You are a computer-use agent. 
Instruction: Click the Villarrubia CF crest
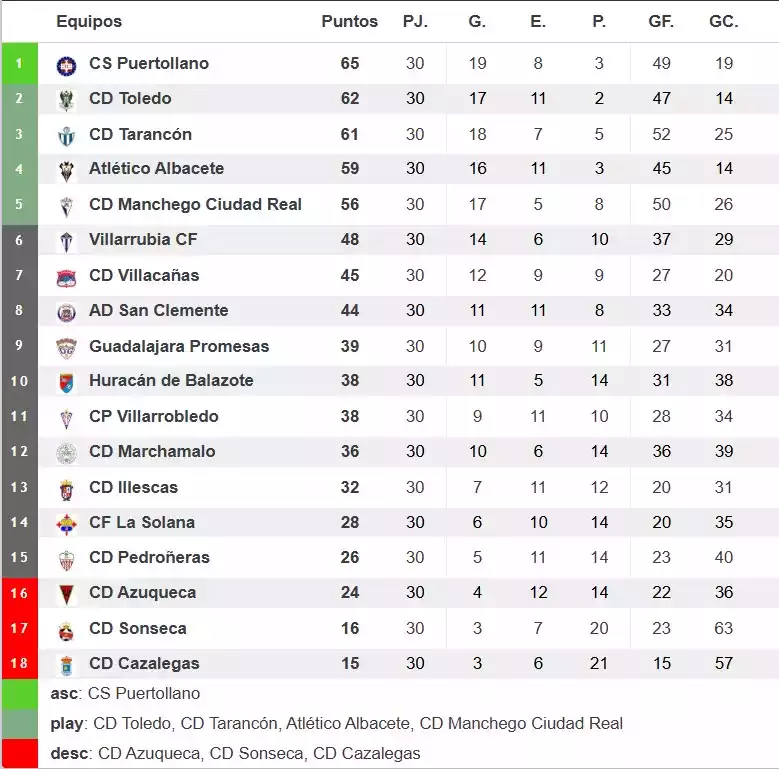[66, 241]
